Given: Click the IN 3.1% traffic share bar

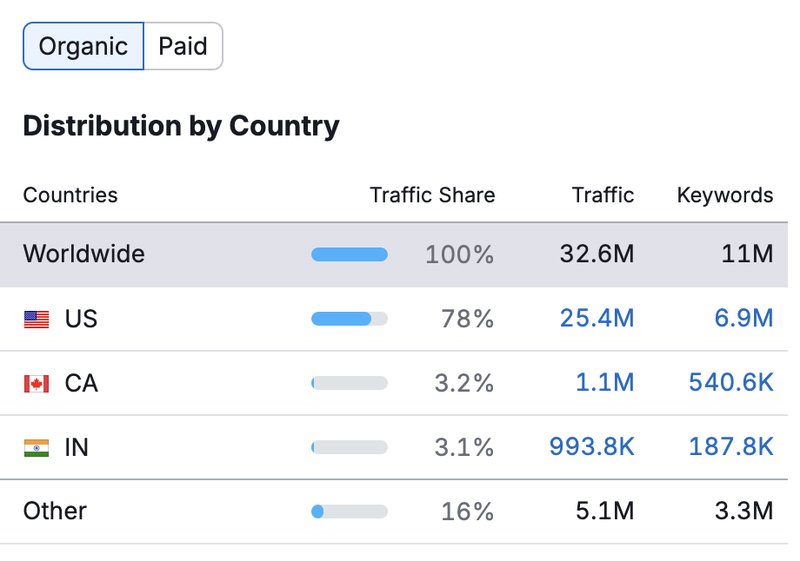Looking at the screenshot, I should coord(349,447).
